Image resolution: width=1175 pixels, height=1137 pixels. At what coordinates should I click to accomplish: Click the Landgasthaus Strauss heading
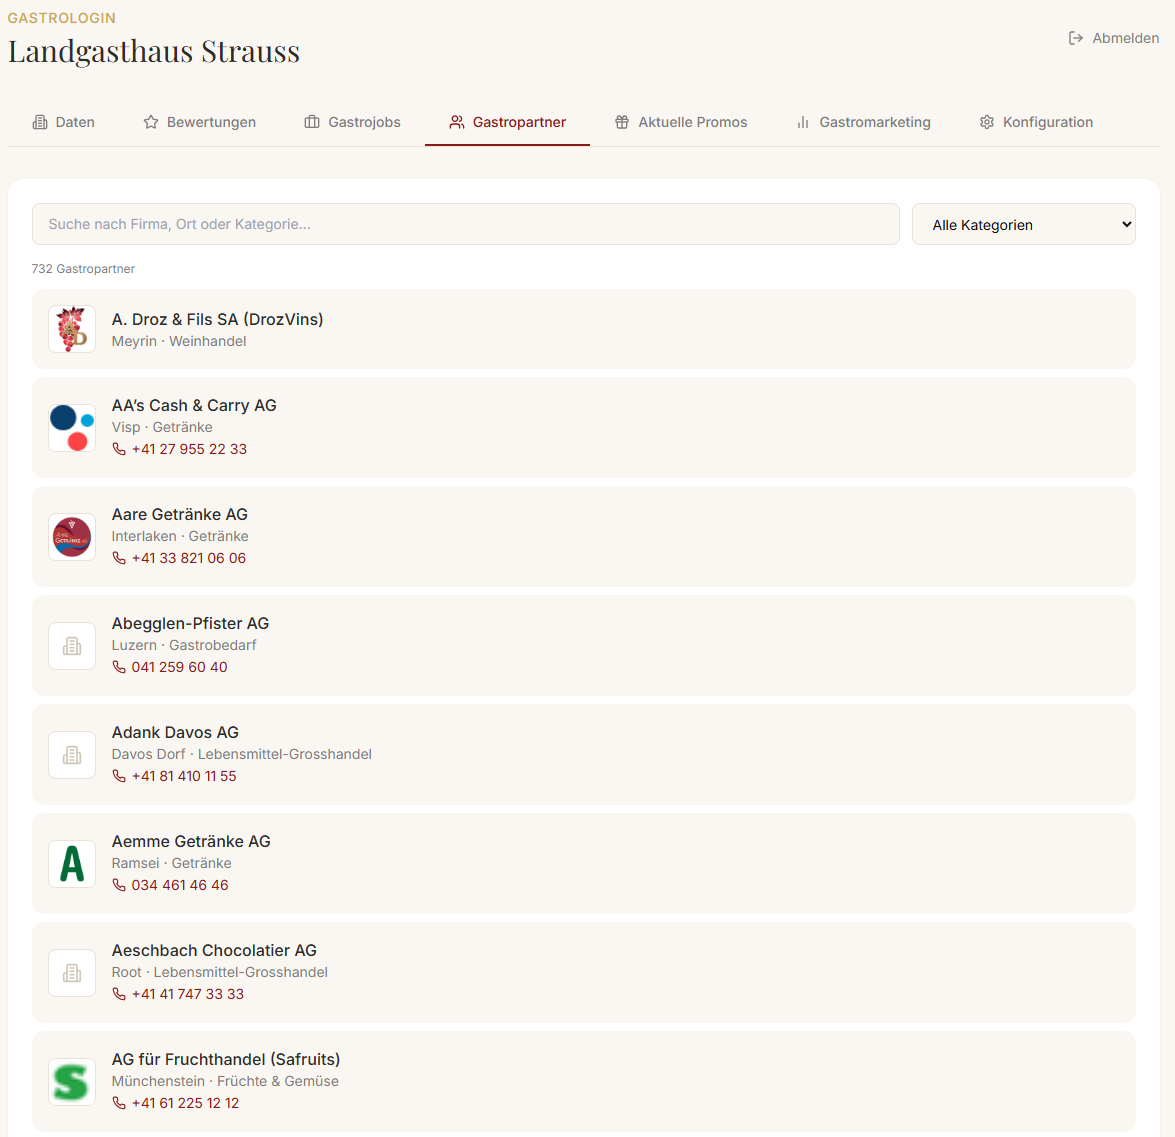click(154, 52)
